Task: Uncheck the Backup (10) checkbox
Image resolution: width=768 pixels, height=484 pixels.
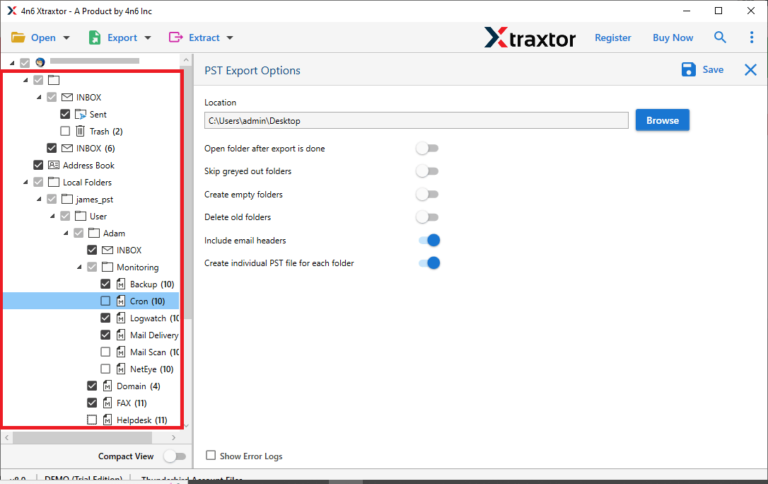Action: coord(105,284)
